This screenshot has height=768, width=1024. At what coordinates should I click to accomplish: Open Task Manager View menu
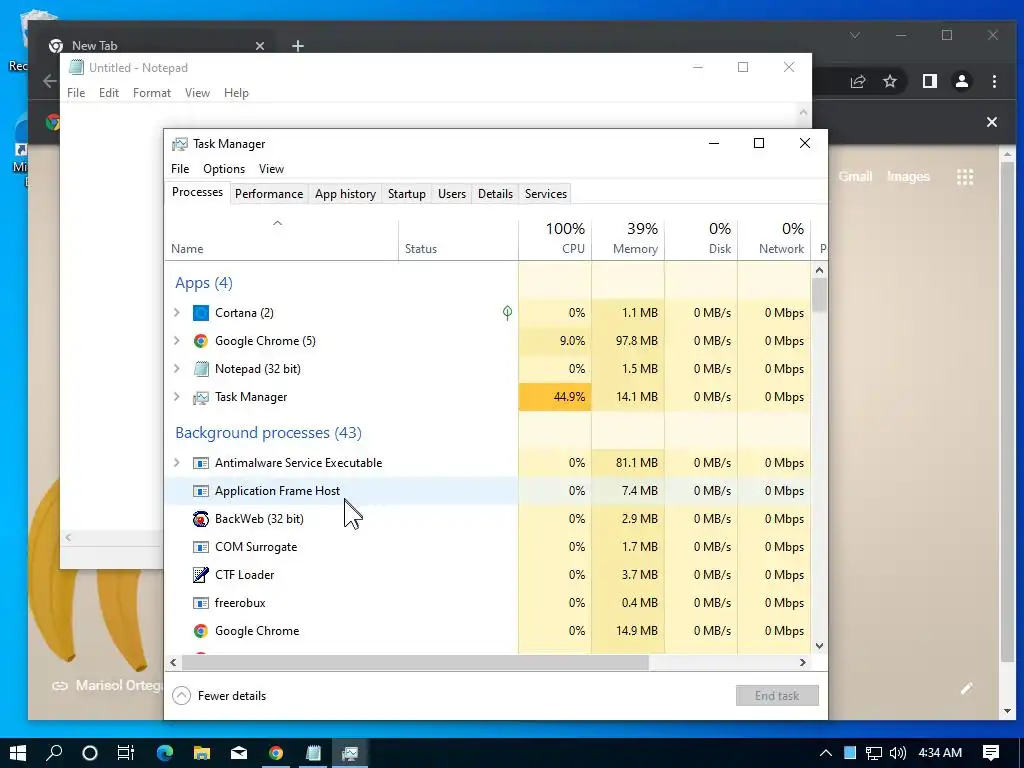271,169
